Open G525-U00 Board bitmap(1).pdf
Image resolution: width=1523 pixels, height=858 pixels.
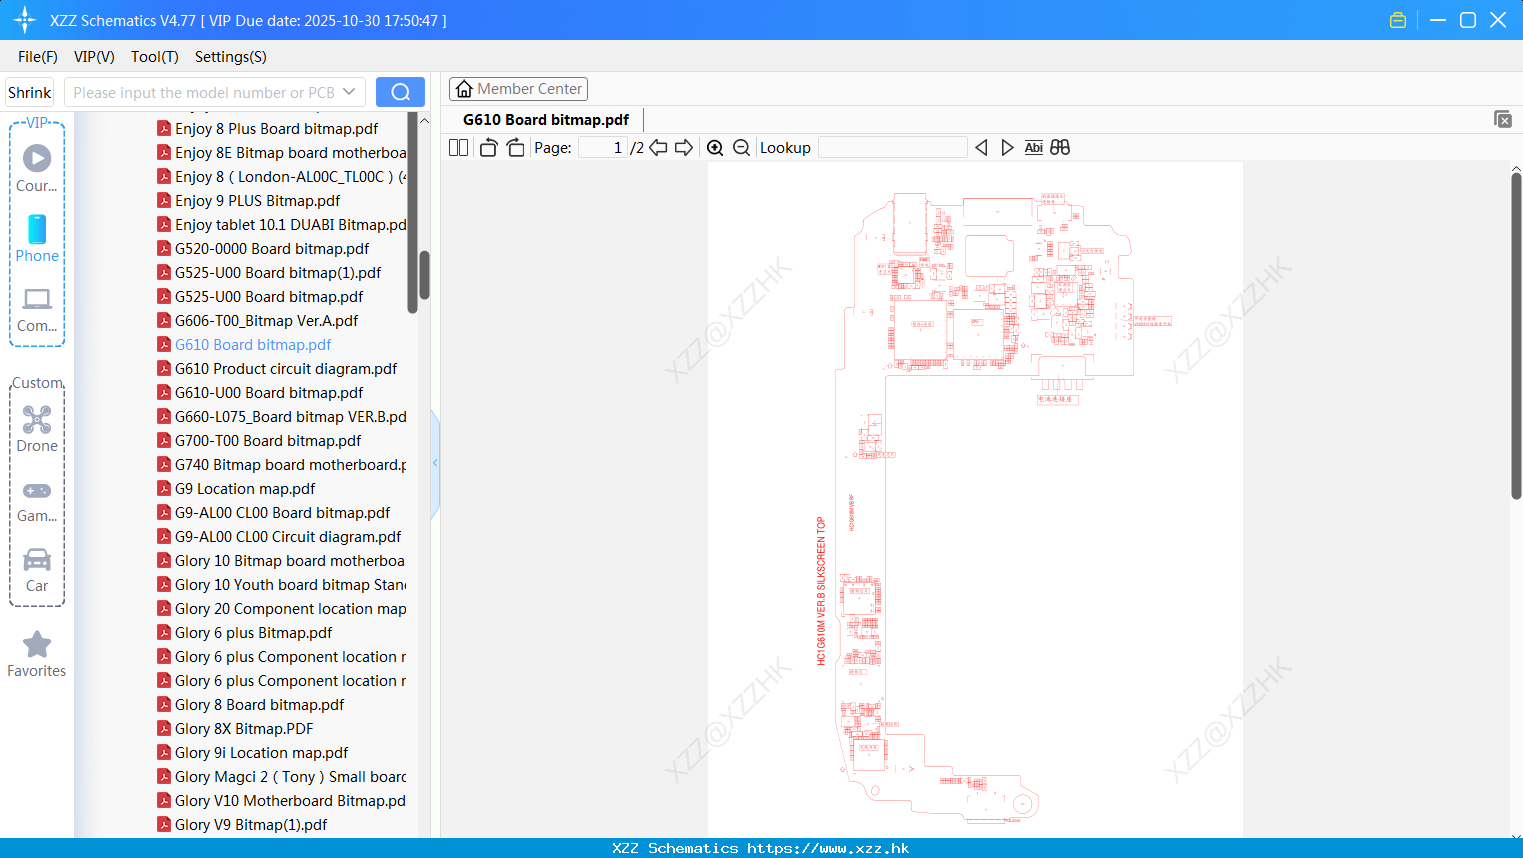coord(278,272)
